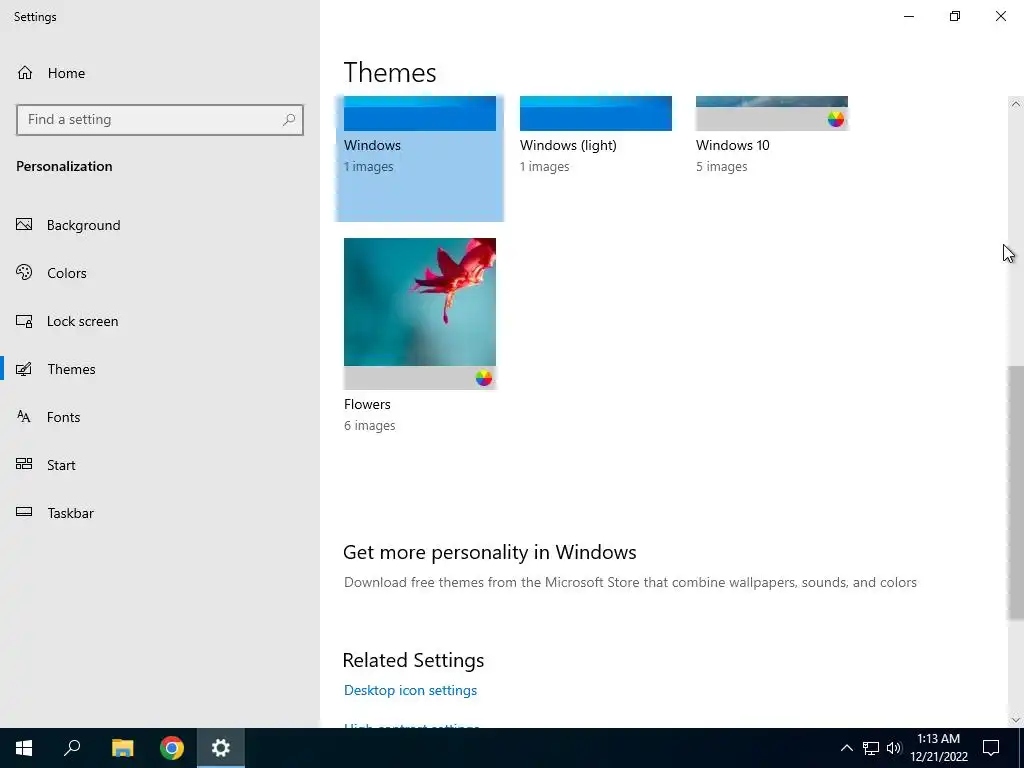1024x768 pixels.
Task: Click the "5 images" text under Windows 10
Action: pos(722,167)
